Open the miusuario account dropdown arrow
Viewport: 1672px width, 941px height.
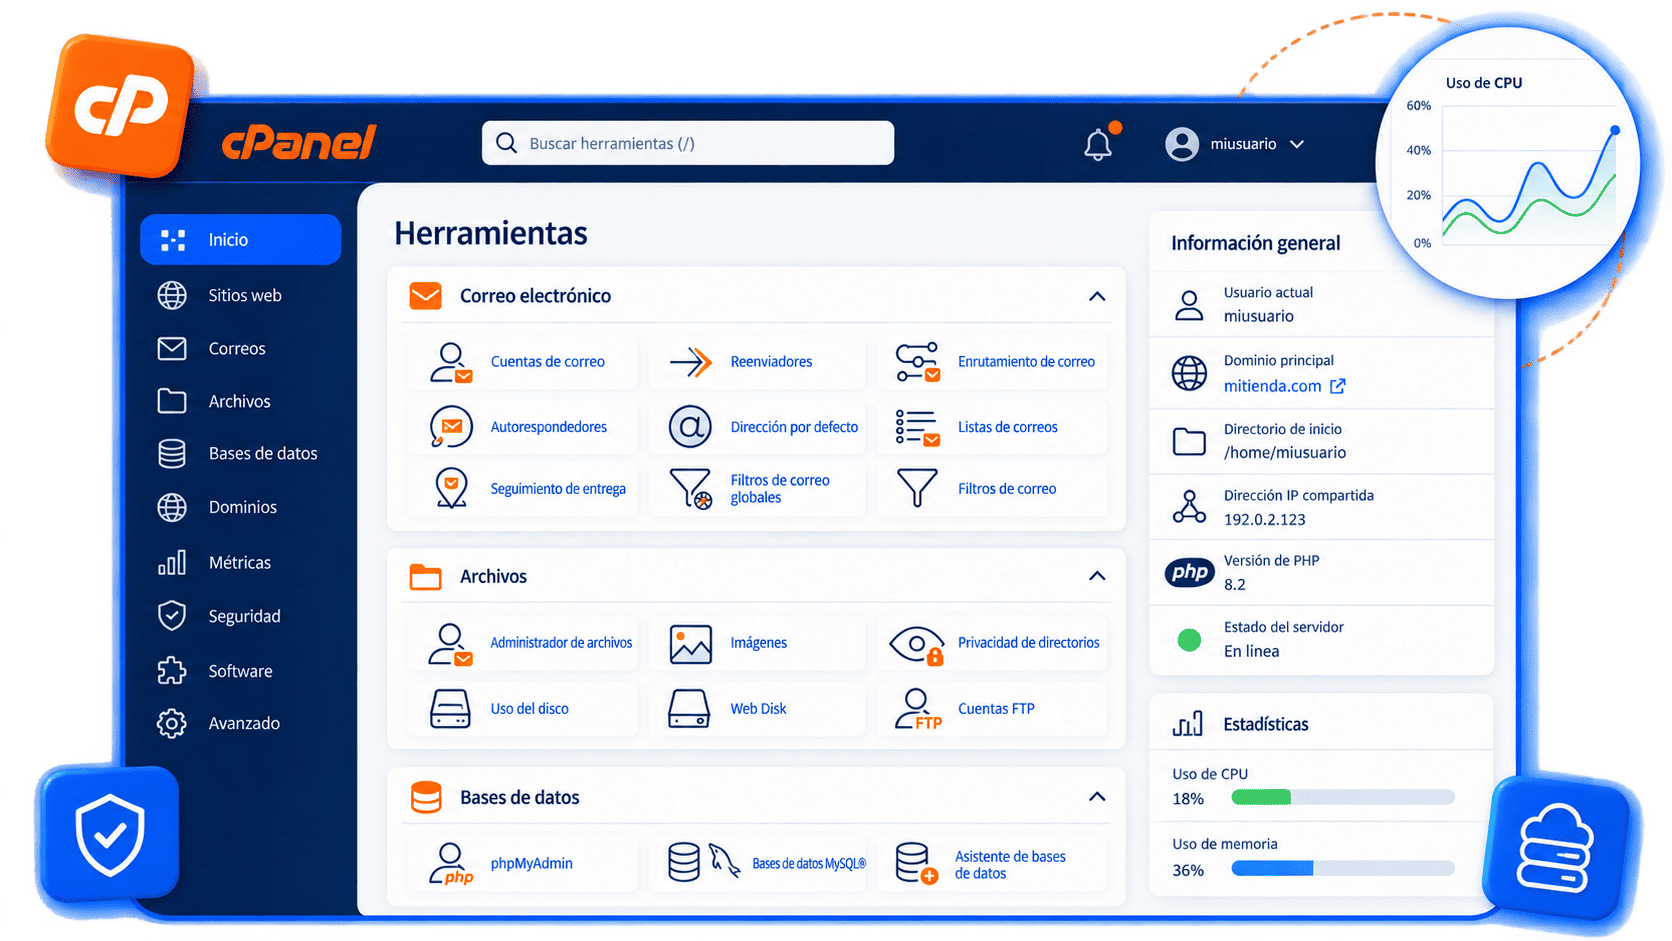(x=1297, y=144)
